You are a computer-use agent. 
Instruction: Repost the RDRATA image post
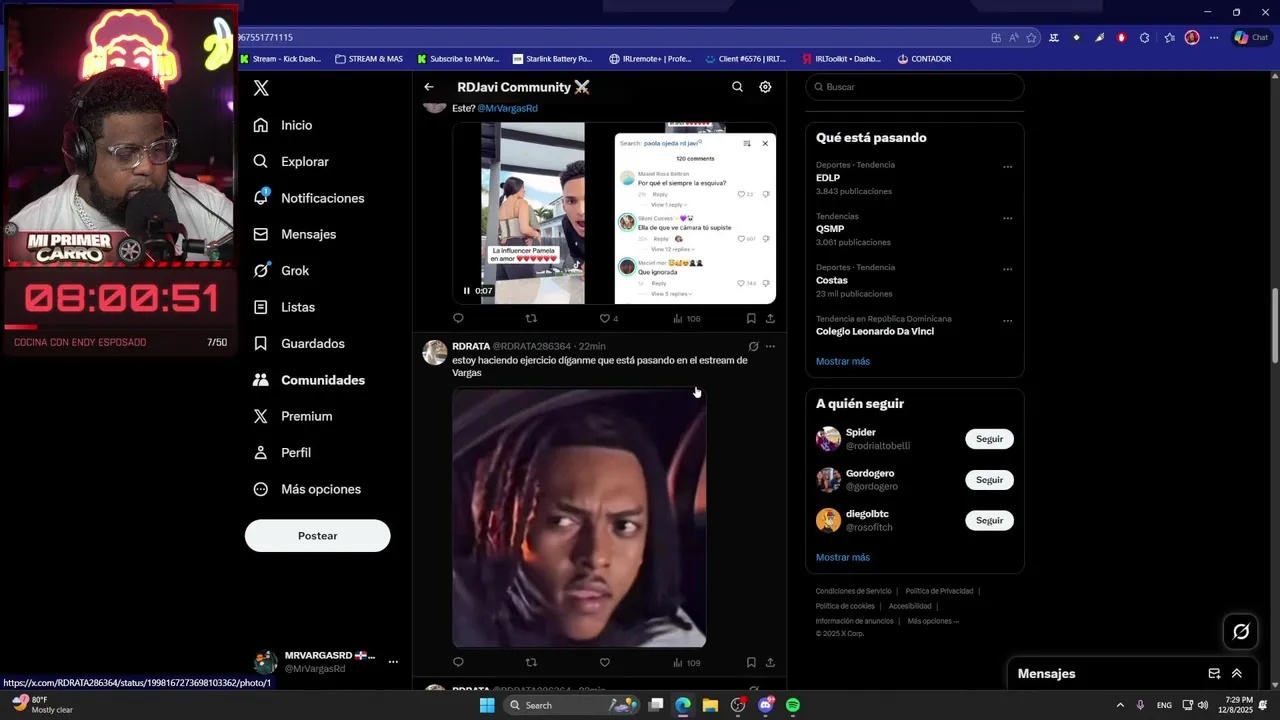[531, 662]
